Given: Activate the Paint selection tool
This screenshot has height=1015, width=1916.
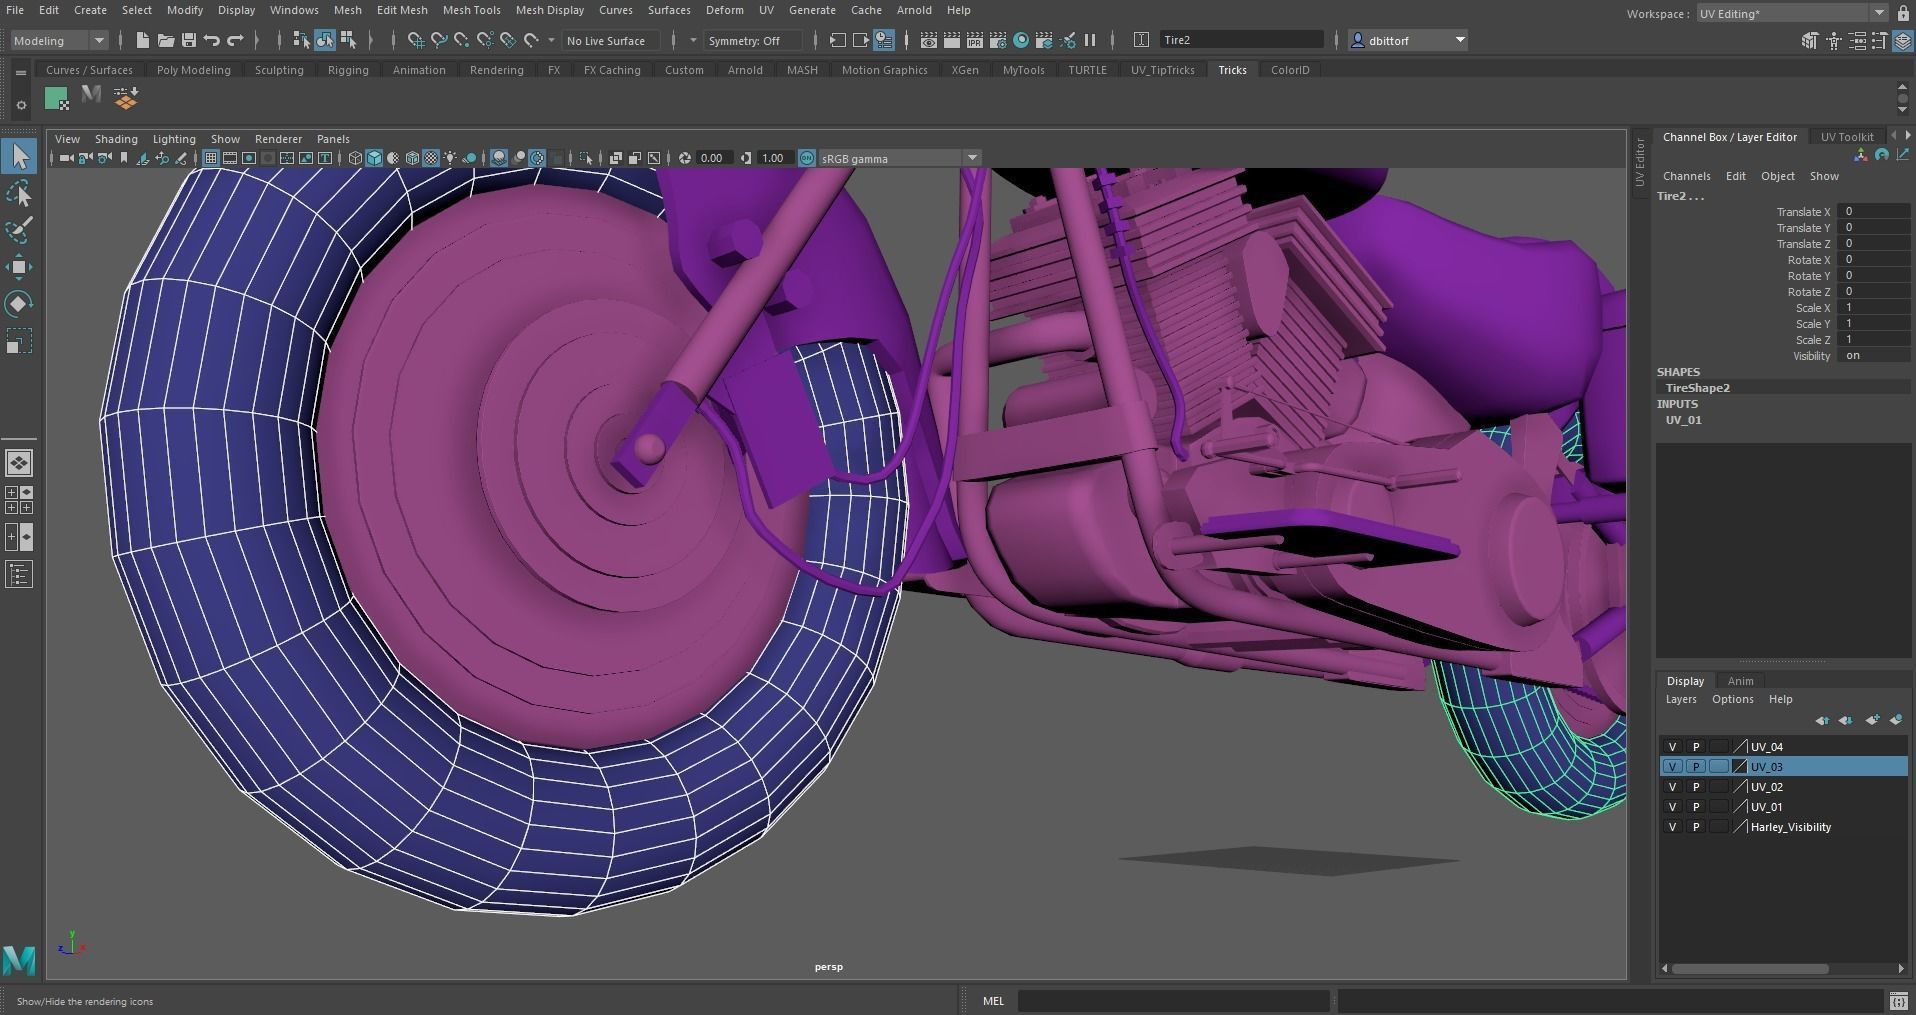Looking at the screenshot, I should [19, 230].
